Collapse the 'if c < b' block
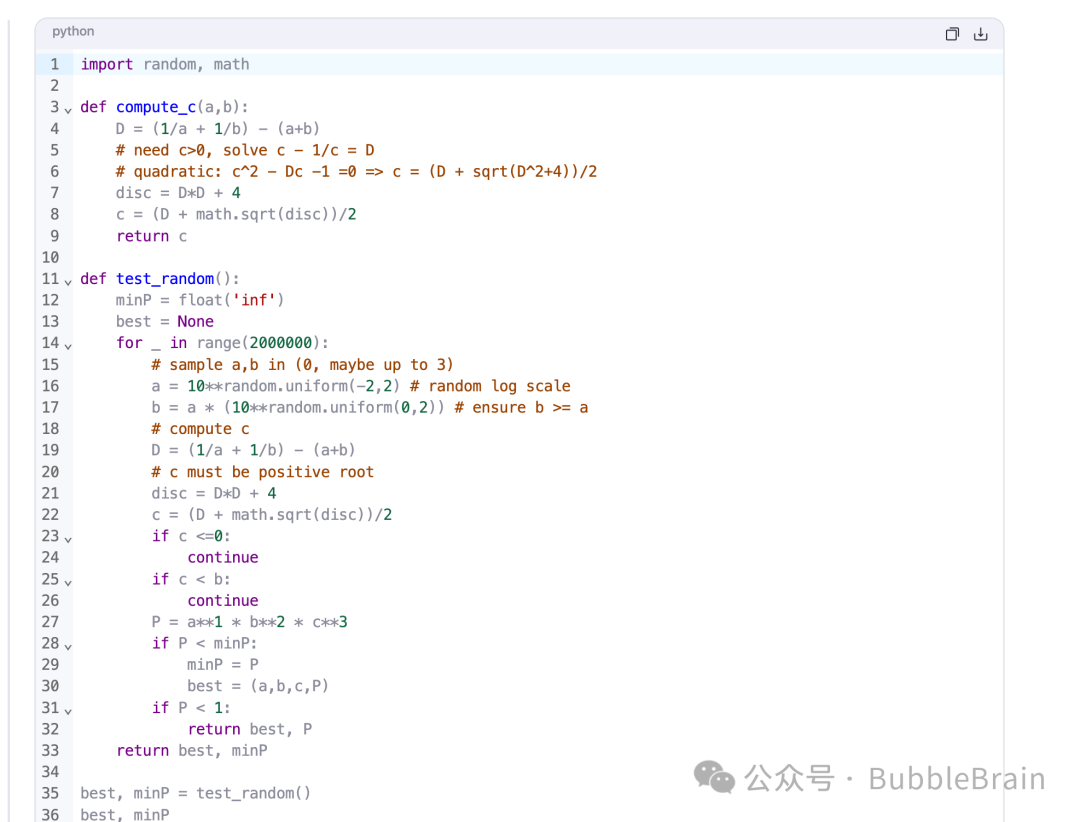 (68, 580)
